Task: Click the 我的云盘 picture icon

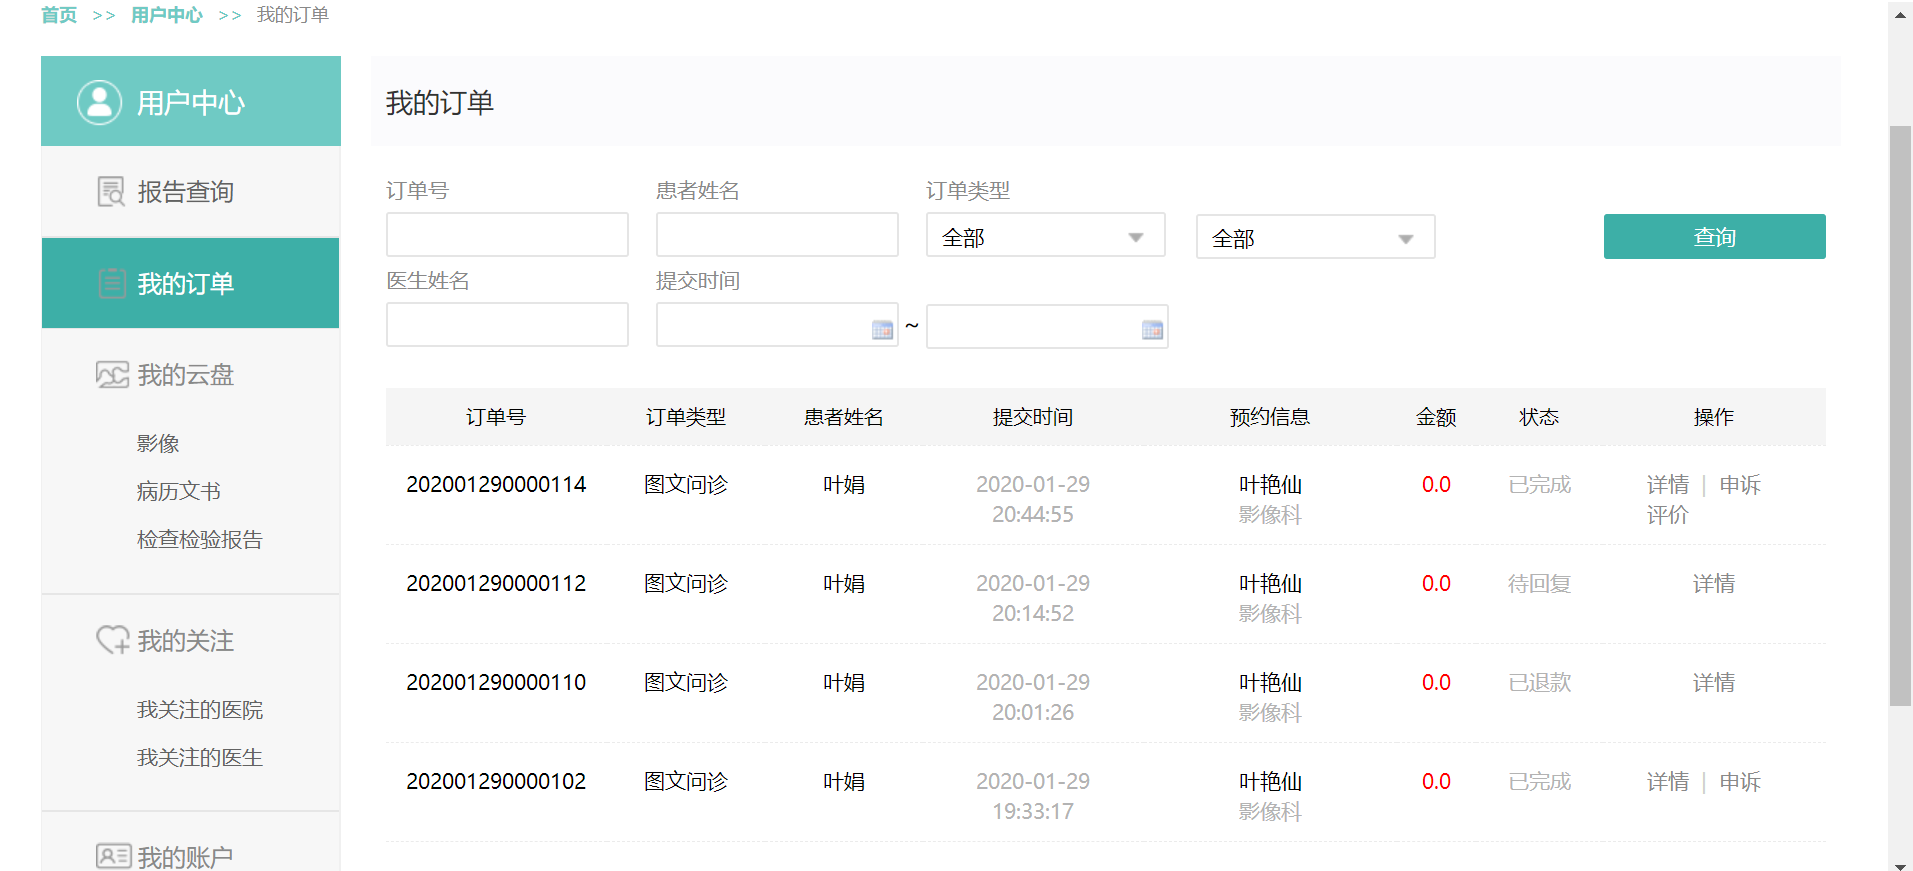Action: pos(112,375)
